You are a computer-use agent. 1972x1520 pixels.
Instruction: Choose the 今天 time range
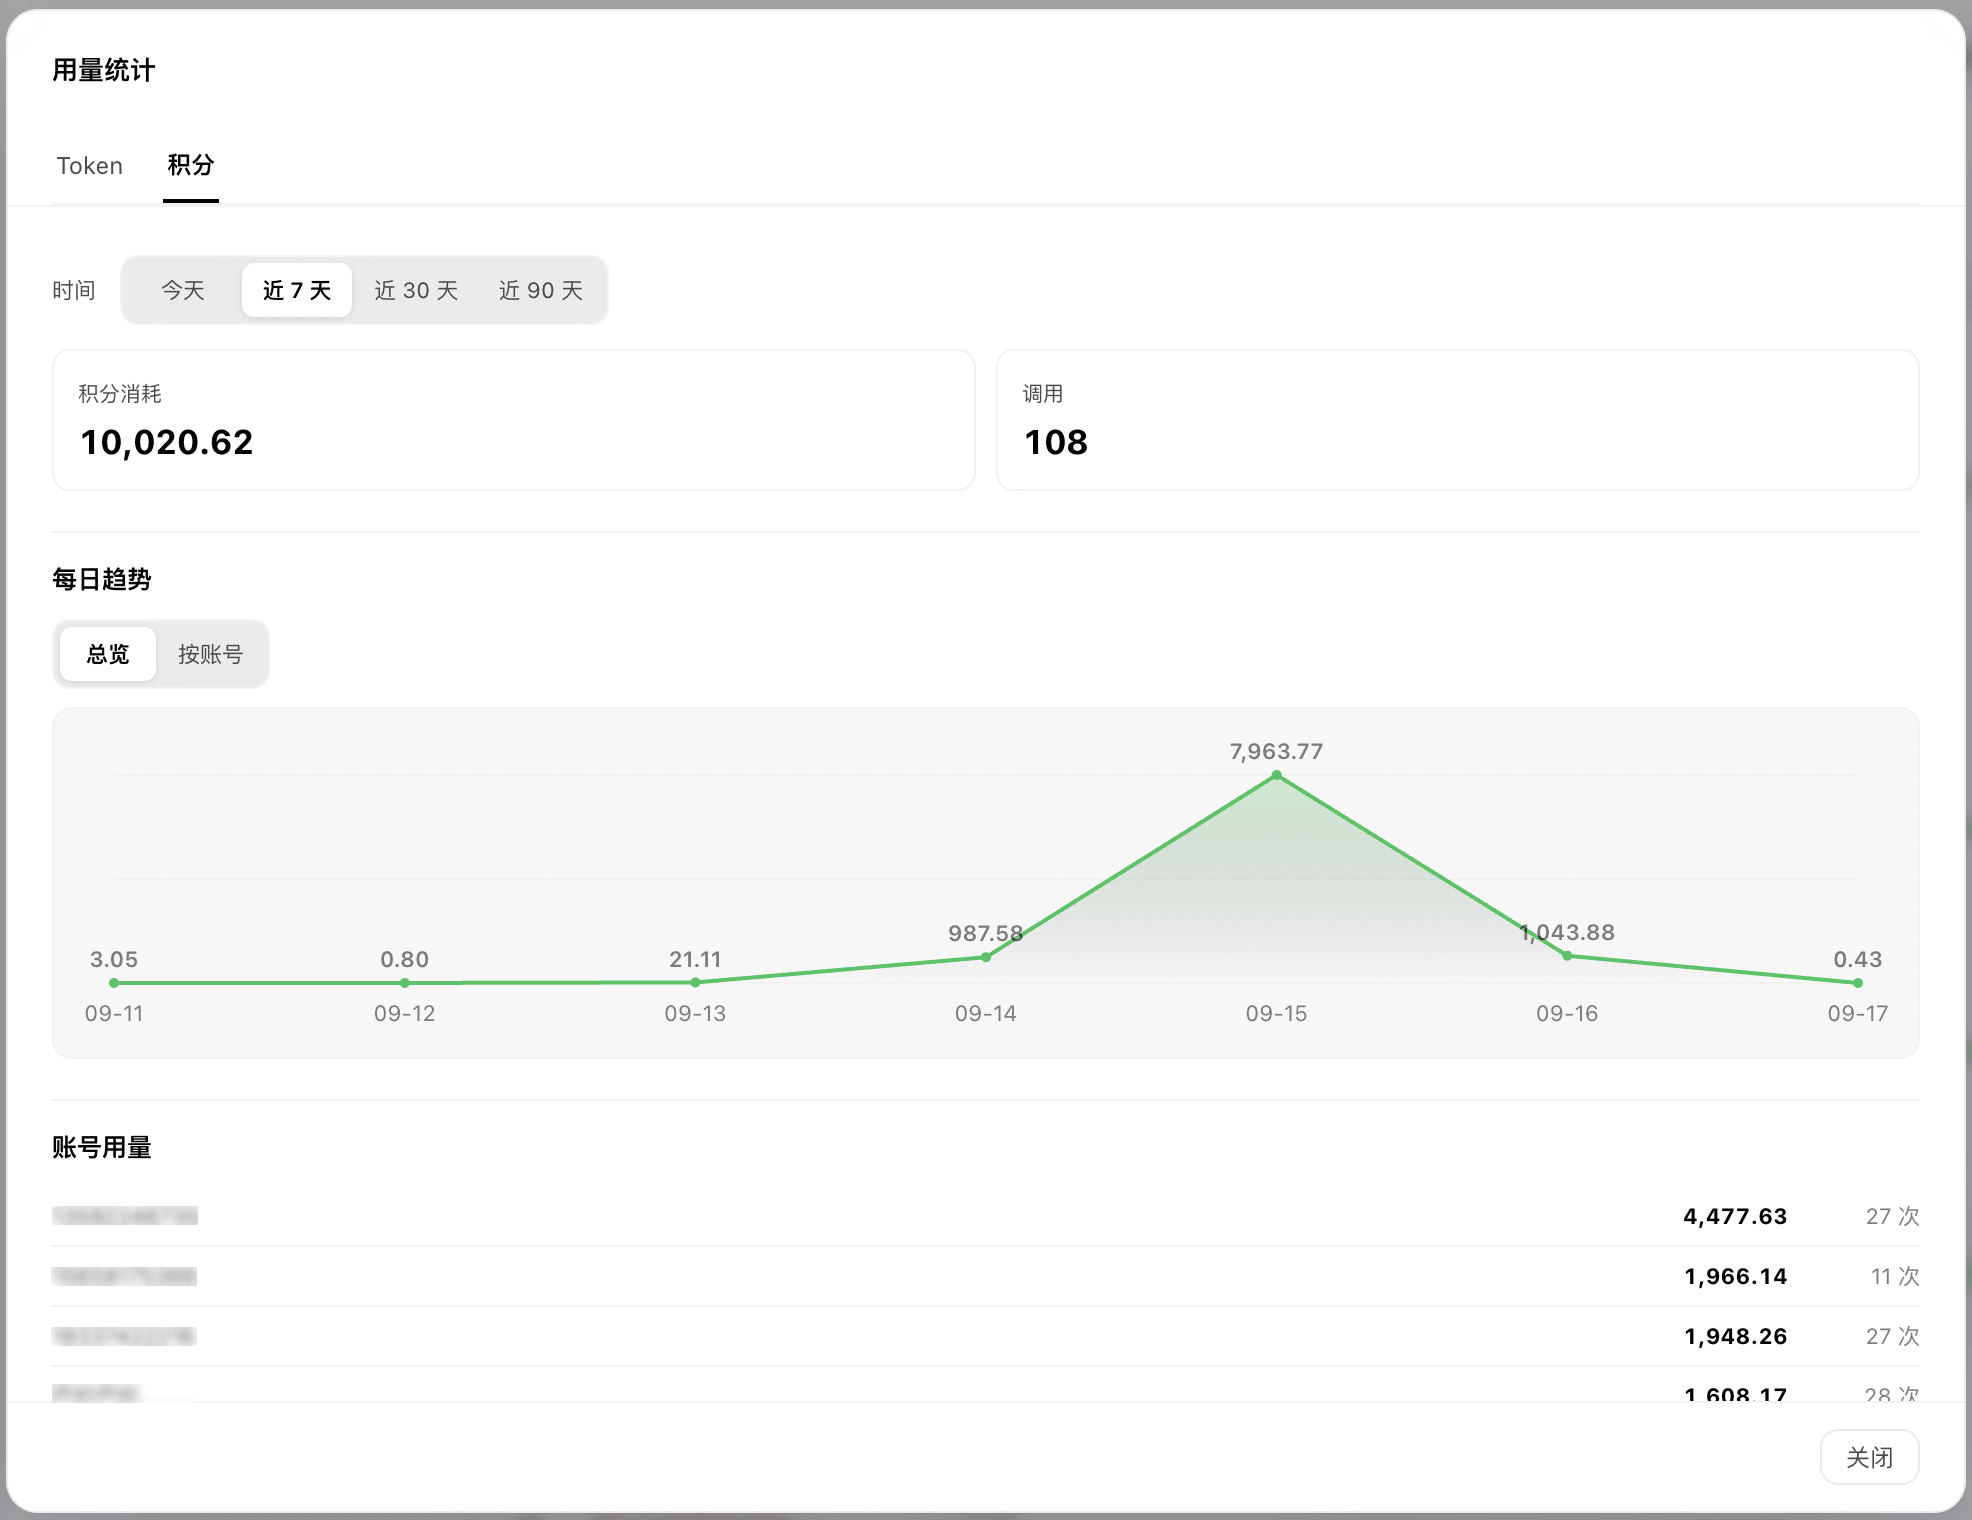(x=183, y=290)
